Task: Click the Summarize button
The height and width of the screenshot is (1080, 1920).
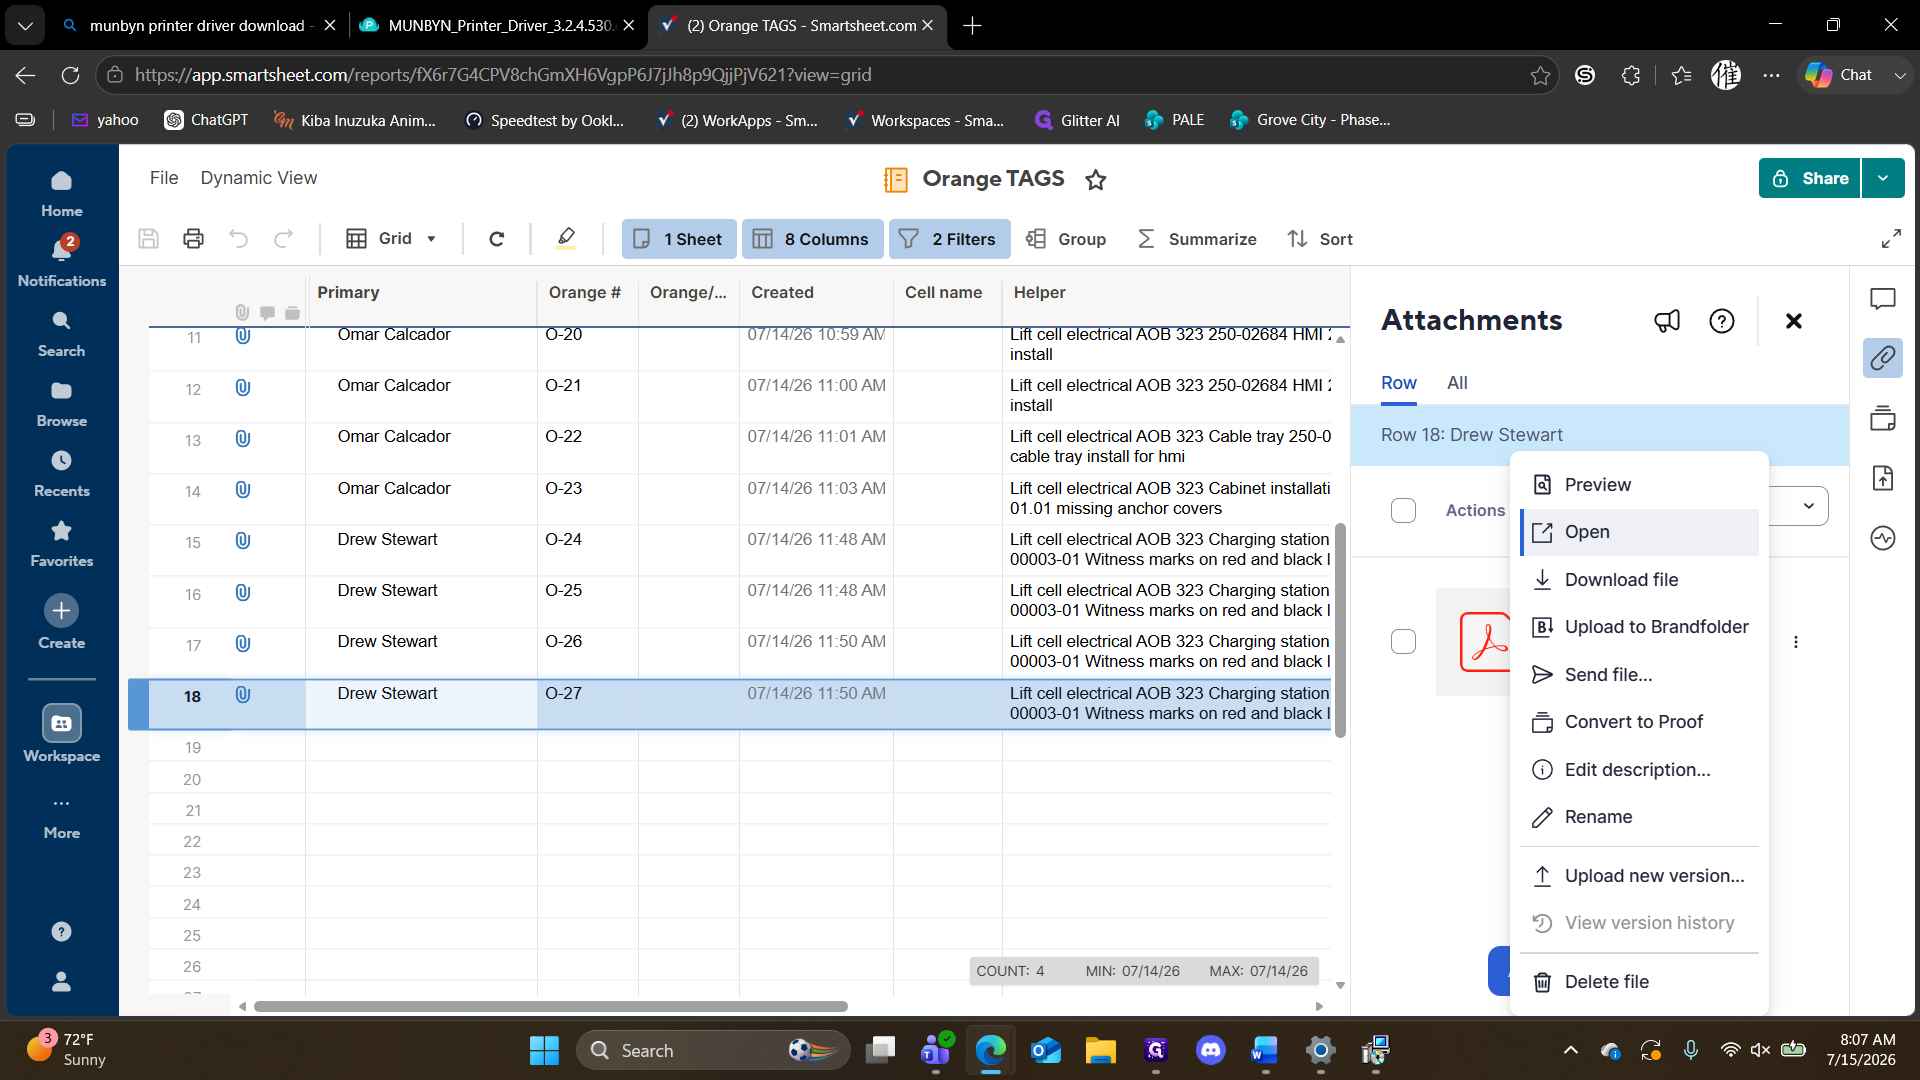Action: [x=1197, y=239]
